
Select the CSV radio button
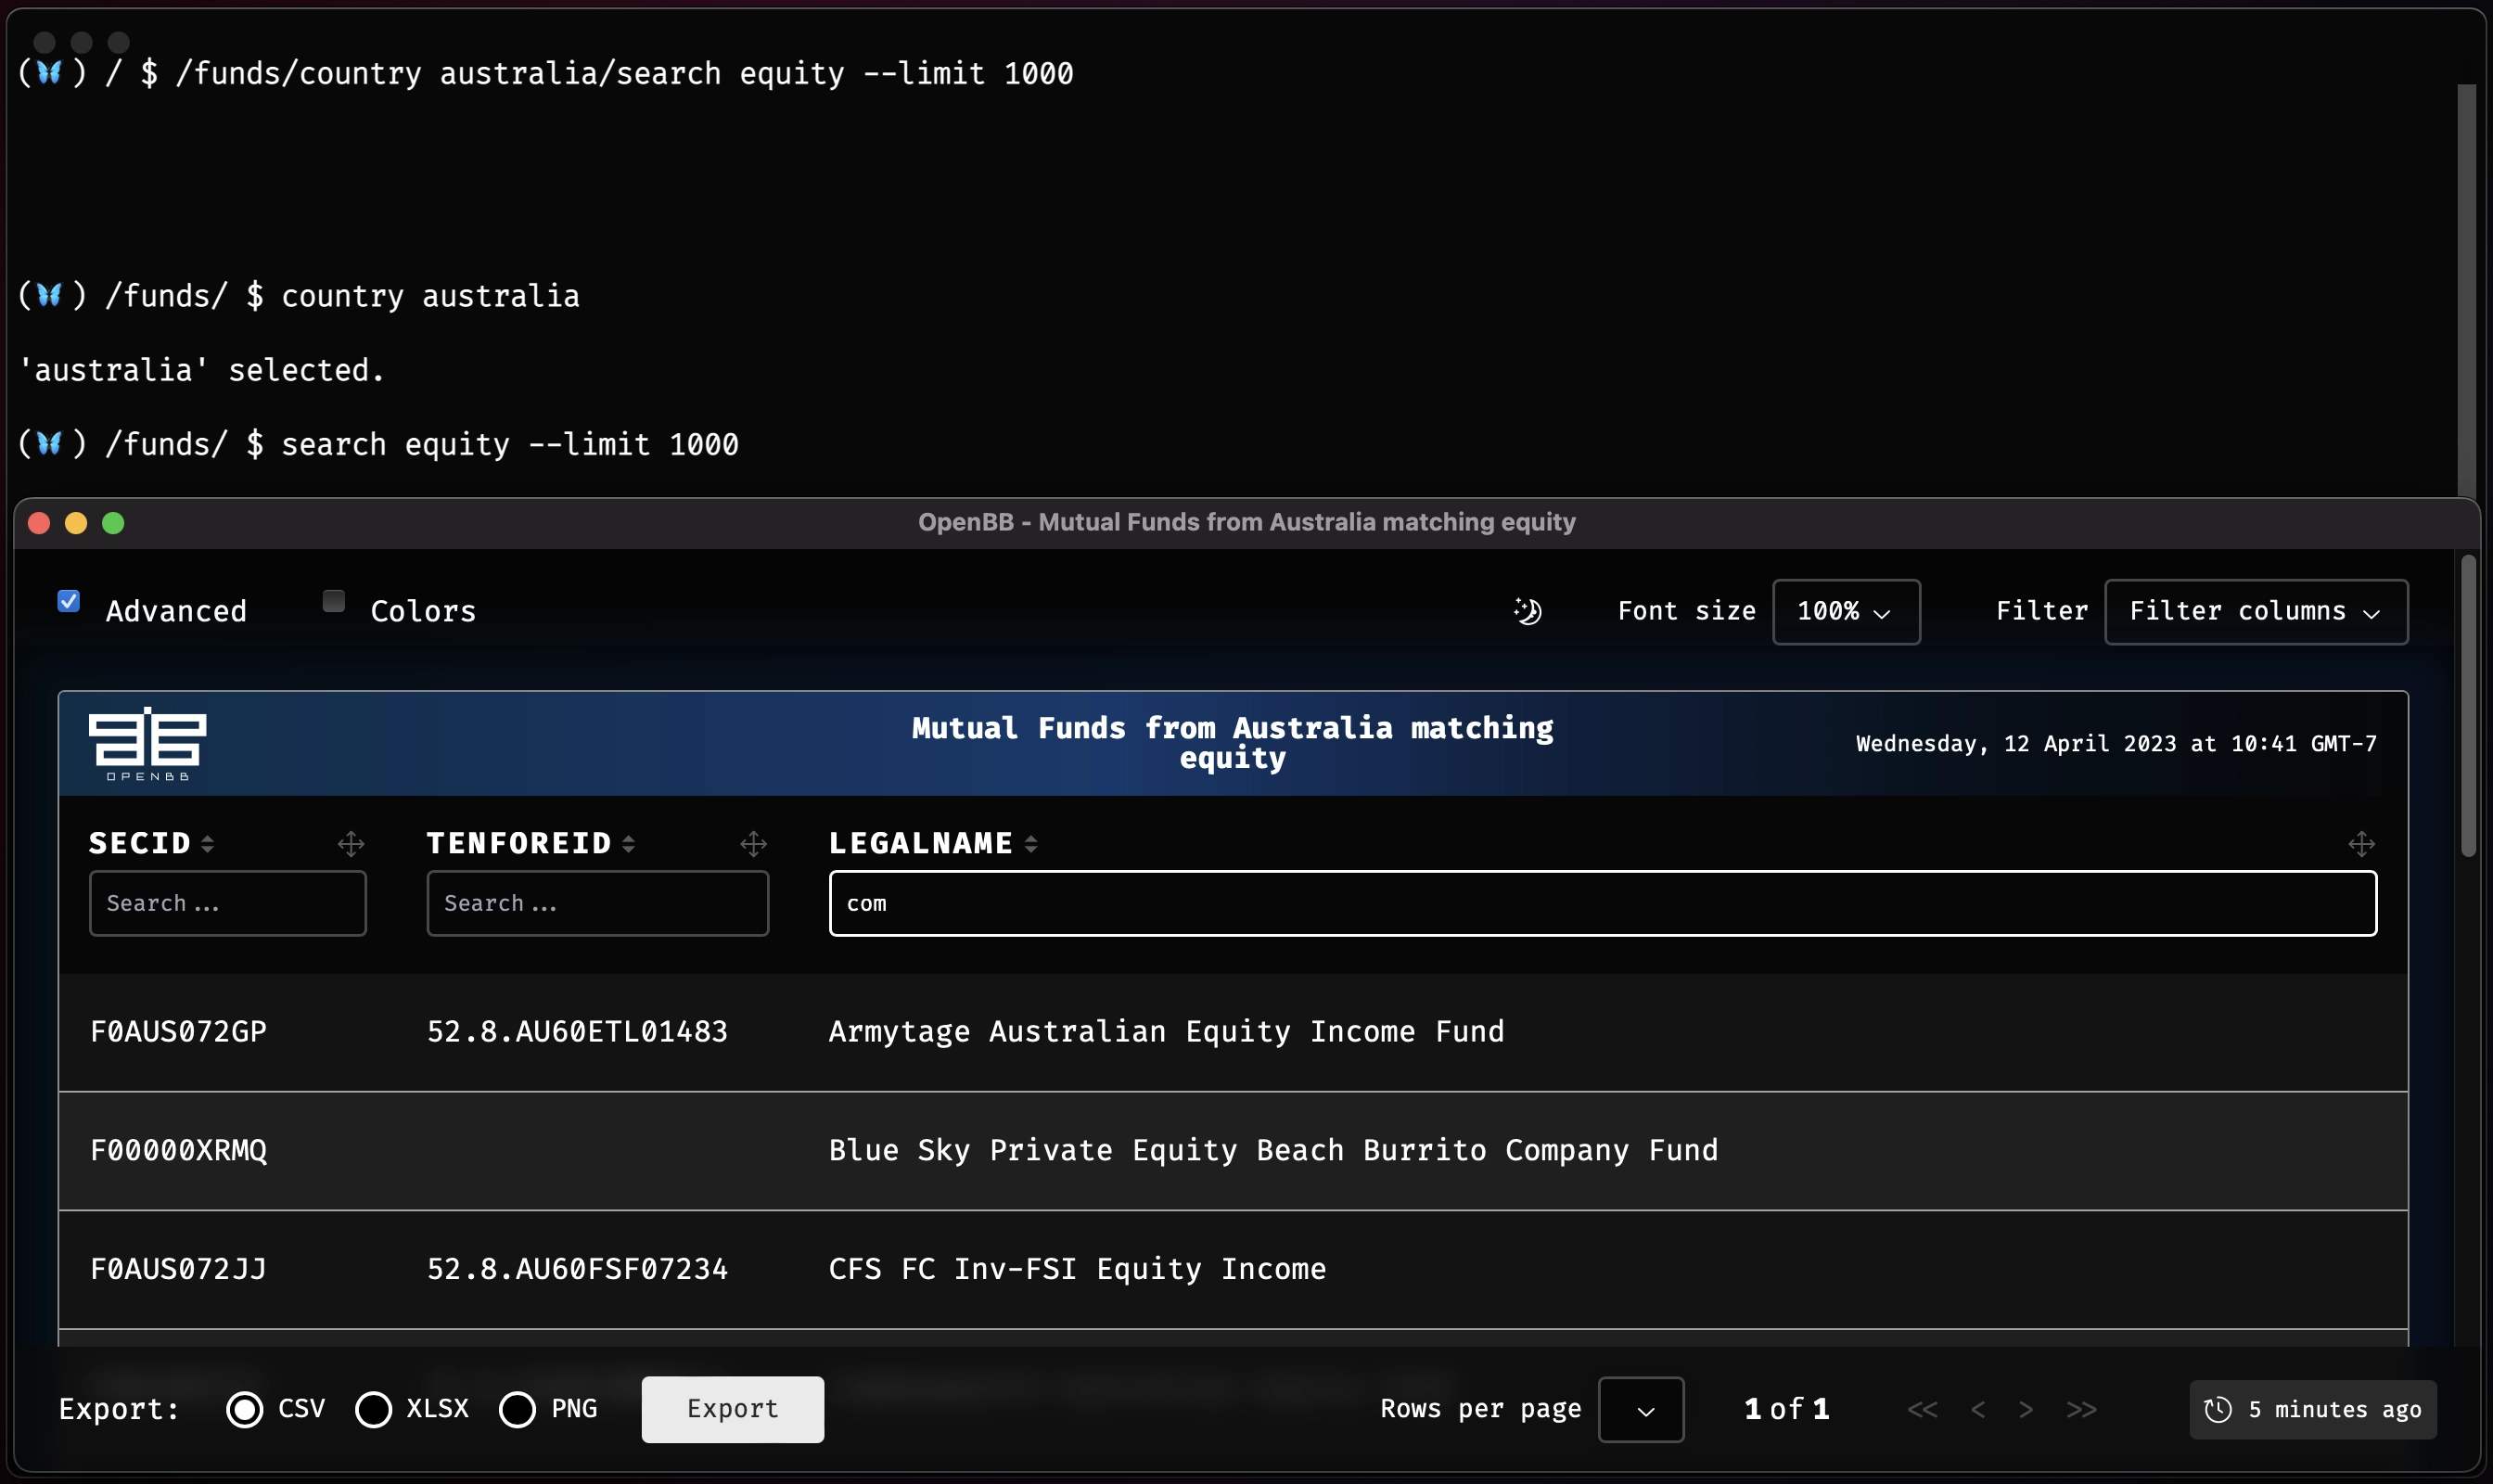coord(244,1408)
